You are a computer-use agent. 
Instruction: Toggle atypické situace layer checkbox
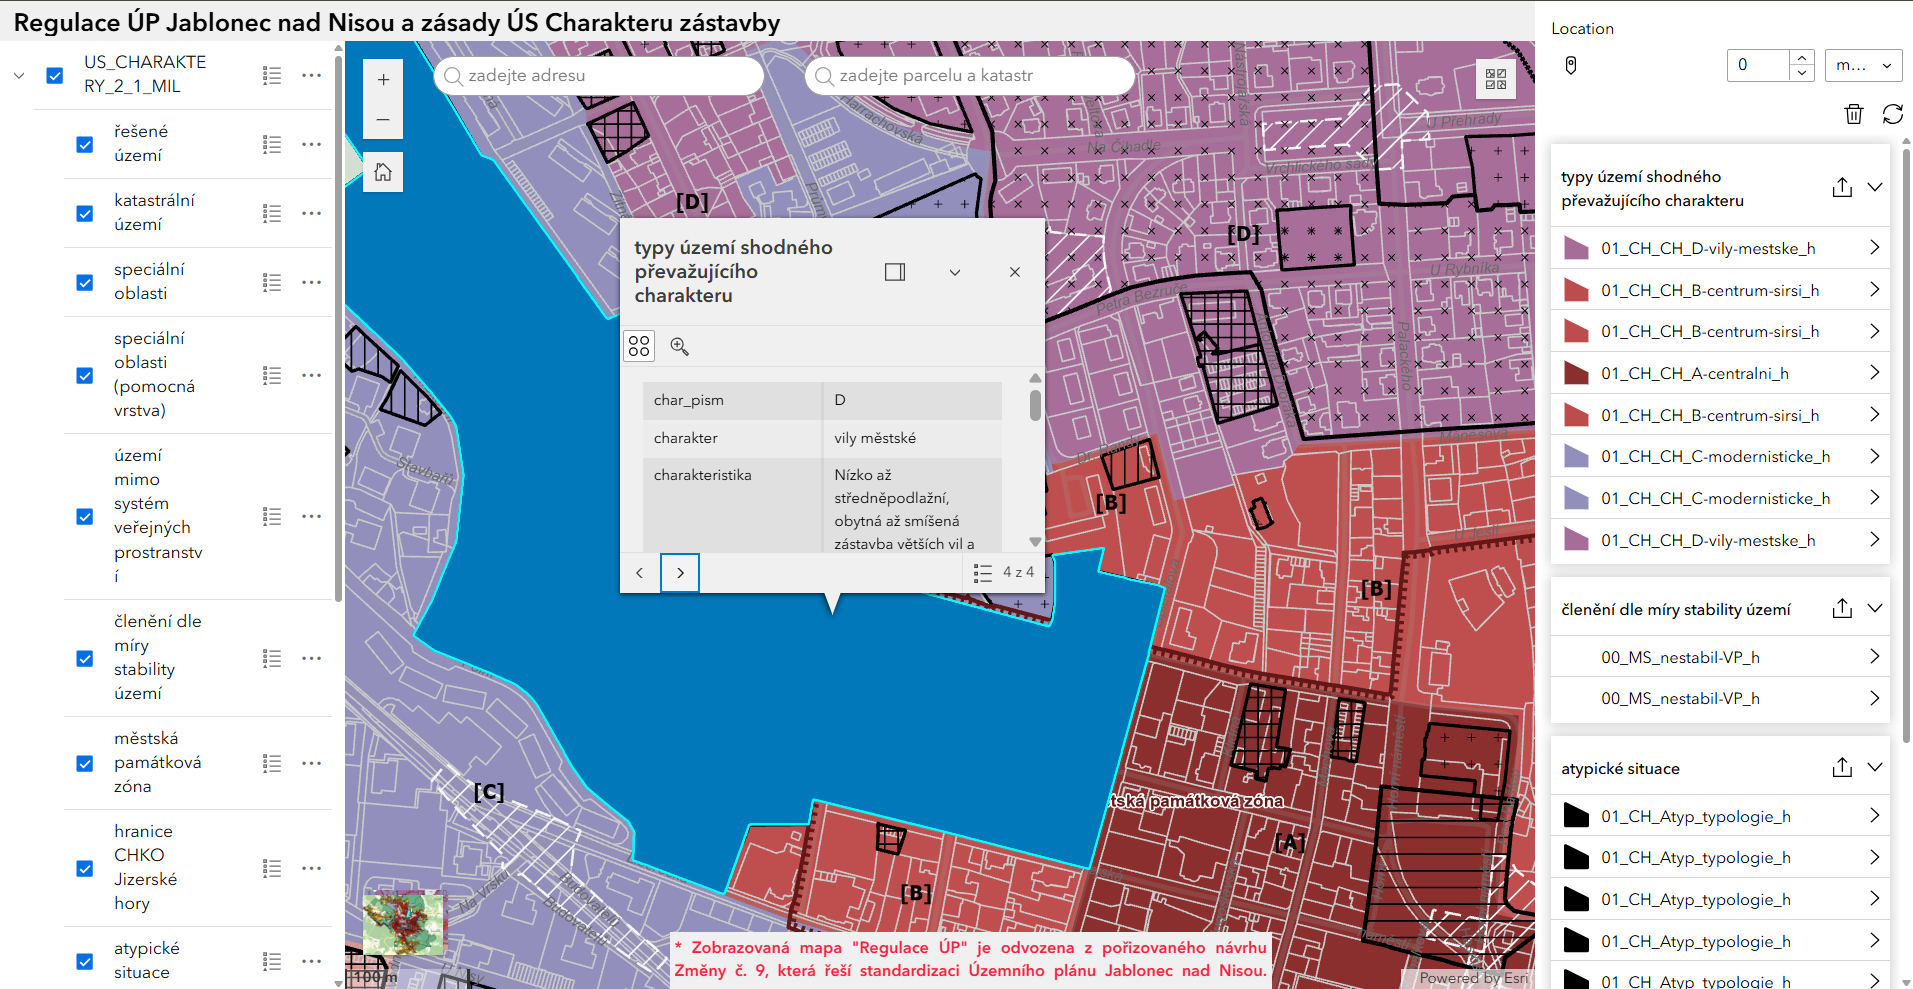coord(85,961)
